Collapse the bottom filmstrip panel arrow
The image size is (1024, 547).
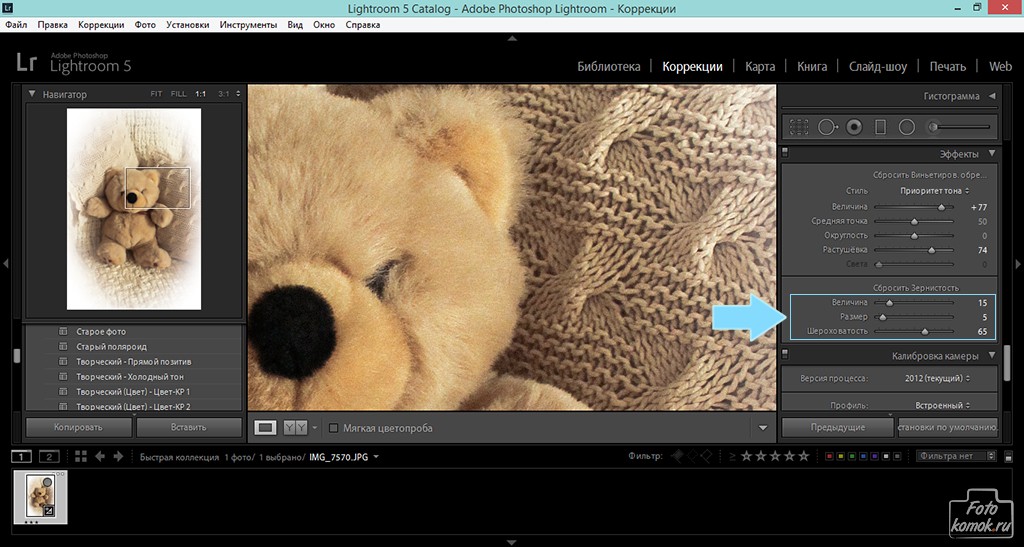click(512, 542)
